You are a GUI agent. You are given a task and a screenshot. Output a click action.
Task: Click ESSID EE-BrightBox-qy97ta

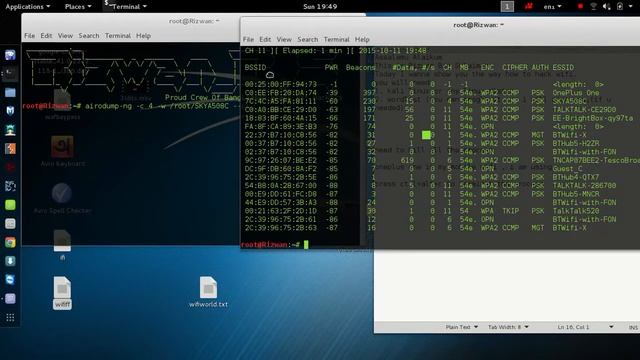pyautogui.click(x=593, y=118)
